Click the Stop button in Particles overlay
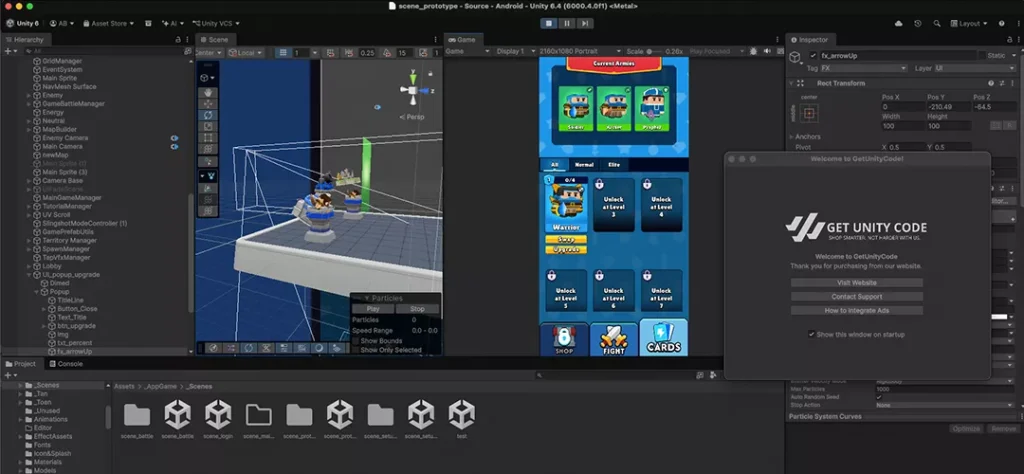The image size is (1024, 474). (x=417, y=309)
